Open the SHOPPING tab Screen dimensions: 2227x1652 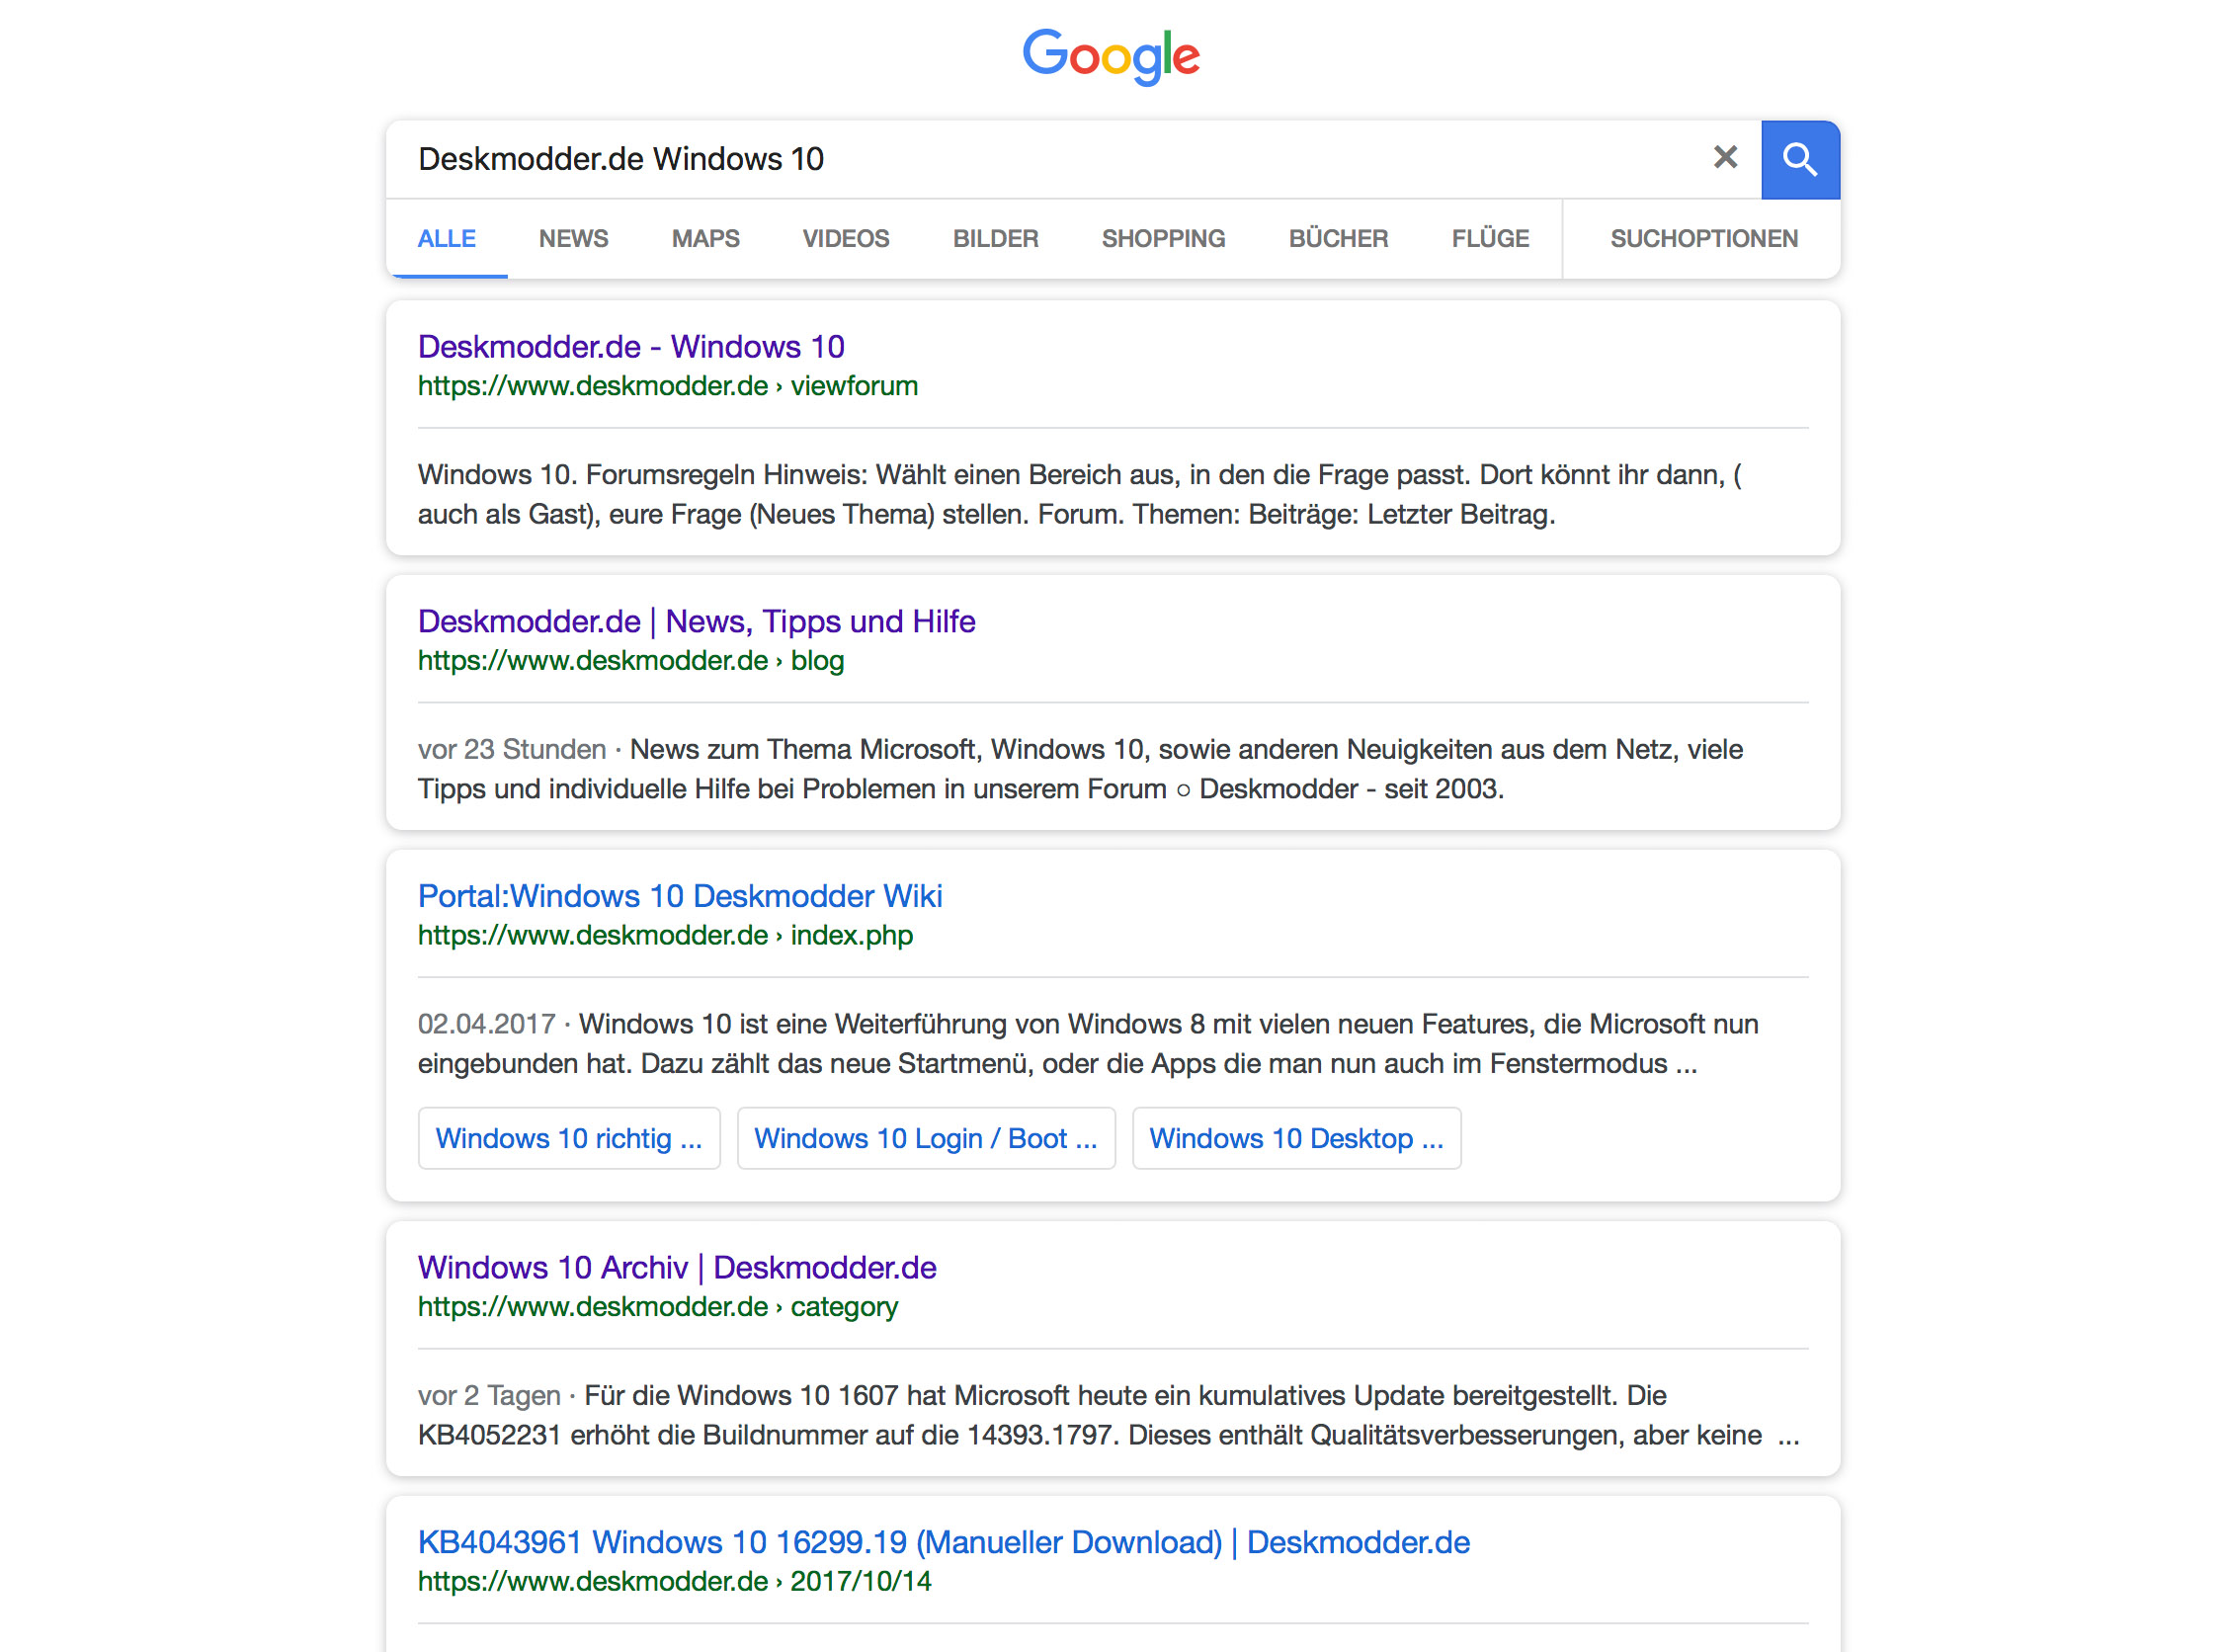point(1164,239)
